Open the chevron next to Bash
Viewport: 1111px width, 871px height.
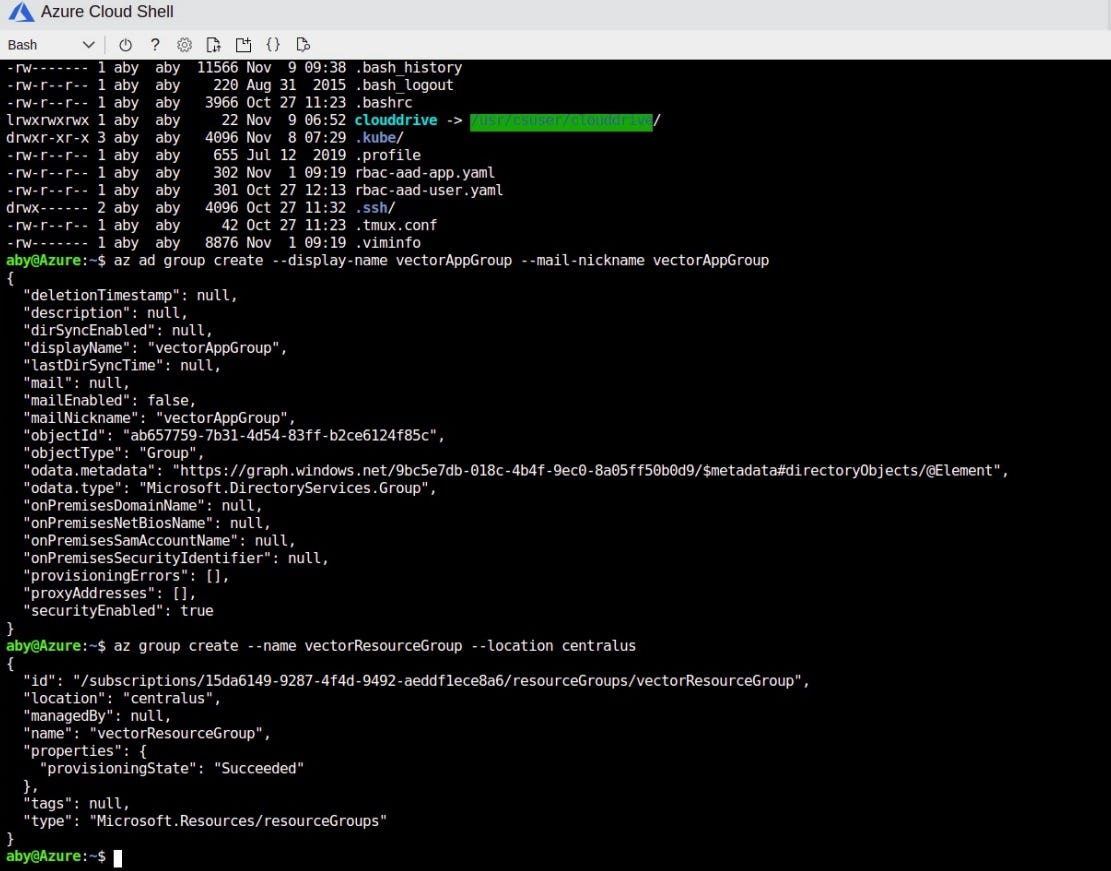[87, 45]
